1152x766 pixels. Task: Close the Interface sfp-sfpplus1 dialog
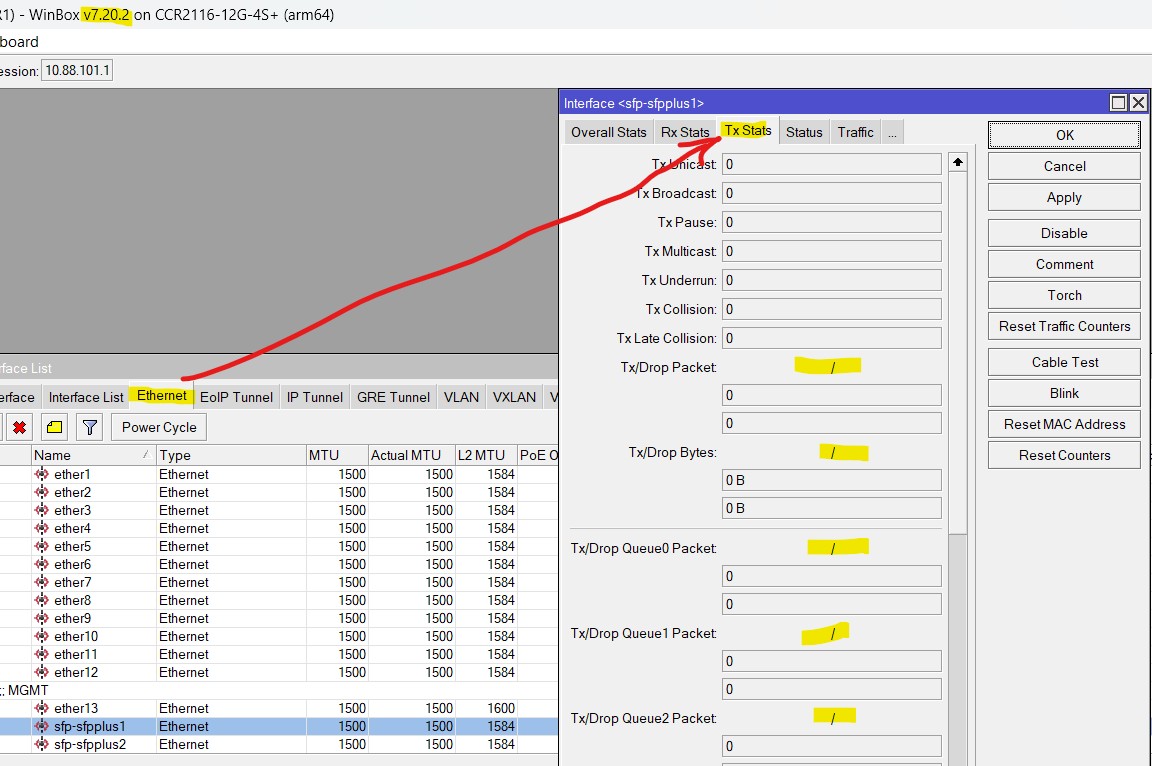[1138, 103]
